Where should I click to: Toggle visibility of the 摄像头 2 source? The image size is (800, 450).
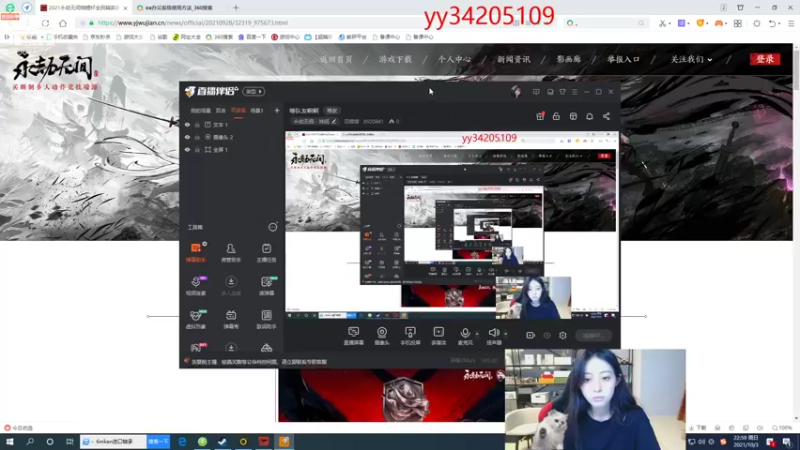click(187, 137)
